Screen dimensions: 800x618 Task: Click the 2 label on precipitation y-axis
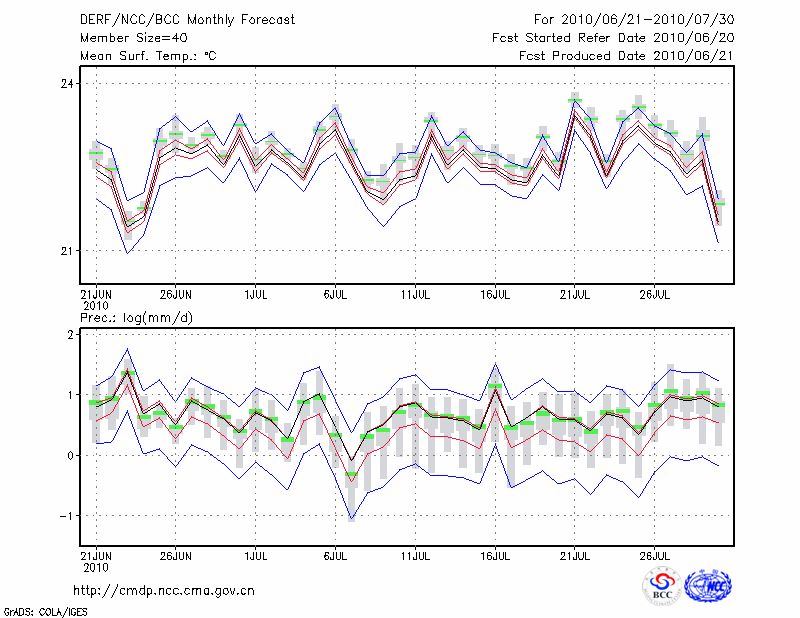pos(70,335)
